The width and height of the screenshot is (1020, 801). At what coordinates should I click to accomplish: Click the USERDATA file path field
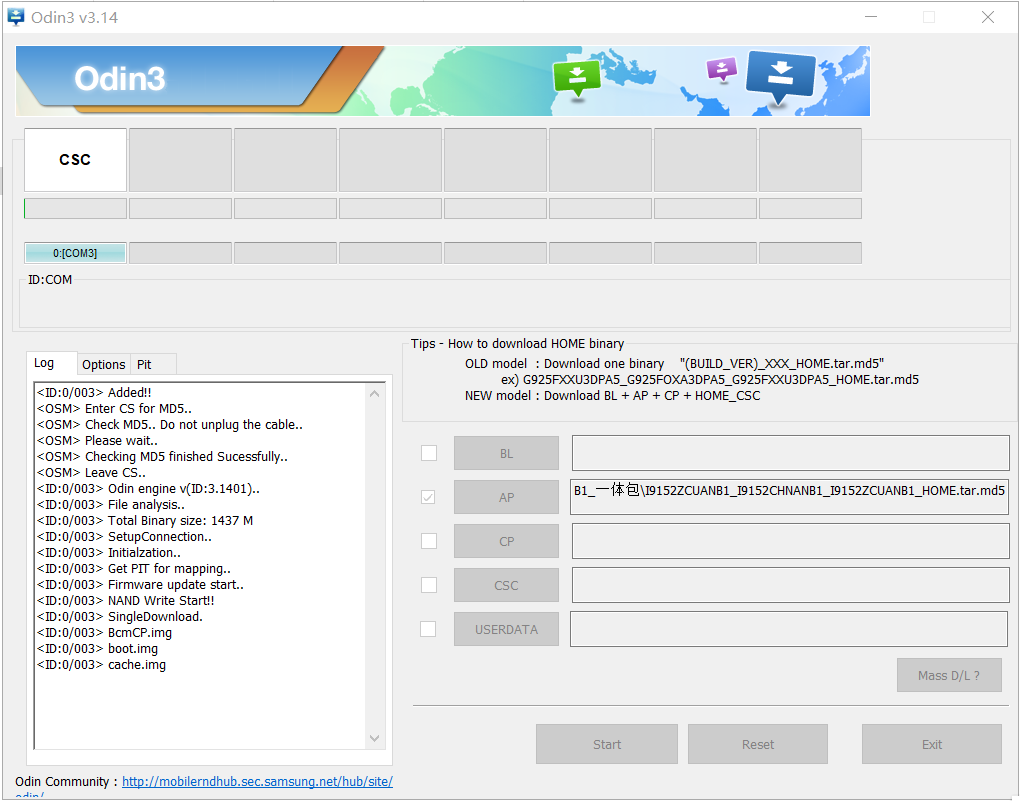(789, 629)
